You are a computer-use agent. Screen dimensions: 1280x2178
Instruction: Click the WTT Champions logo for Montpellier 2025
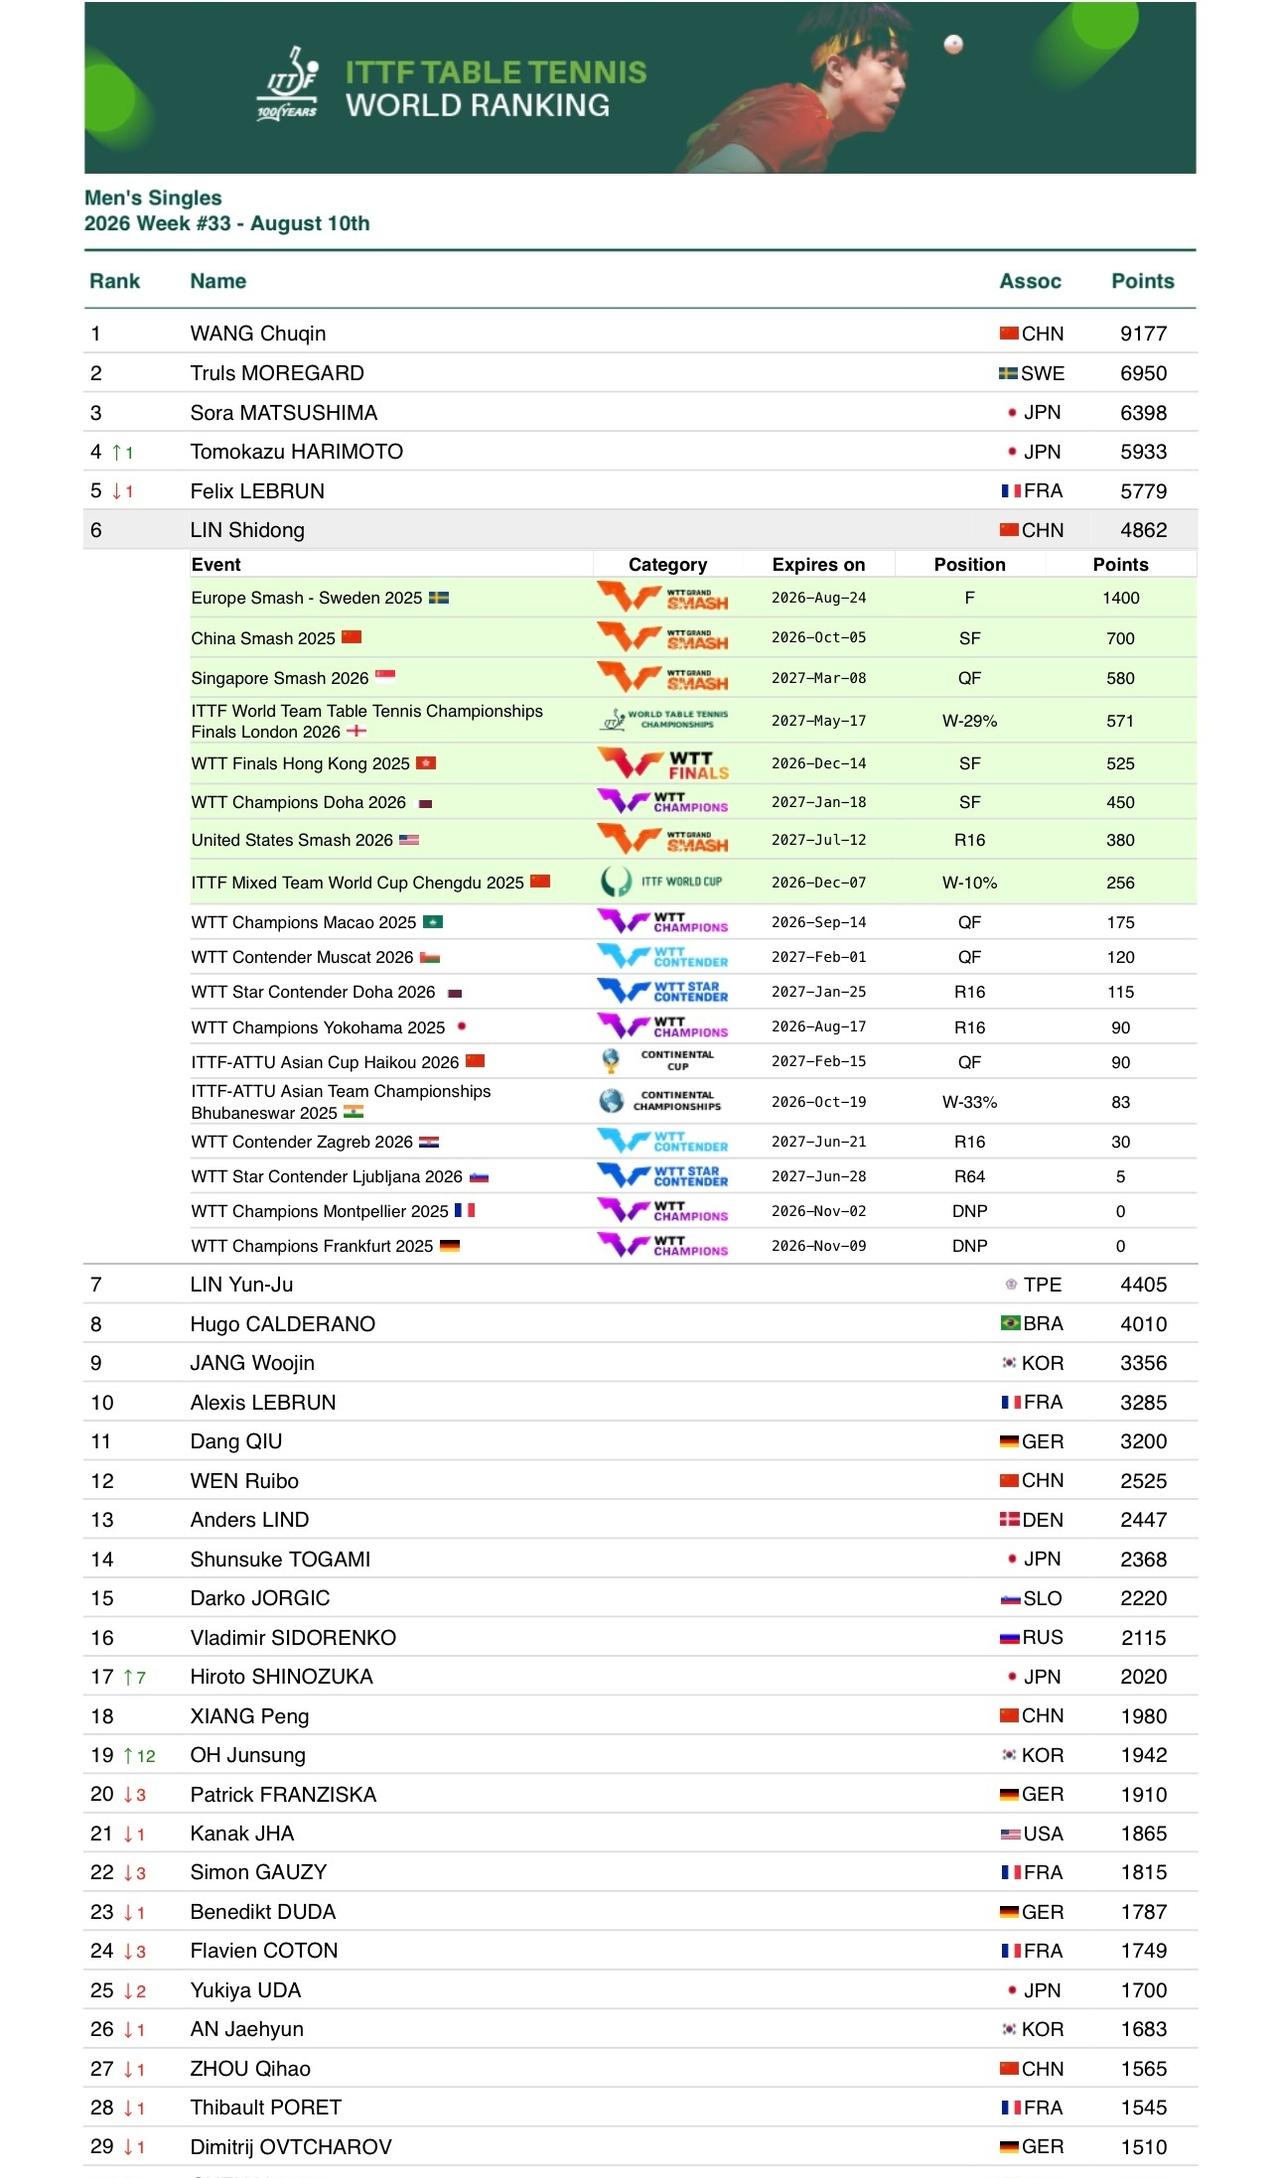coord(662,1210)
